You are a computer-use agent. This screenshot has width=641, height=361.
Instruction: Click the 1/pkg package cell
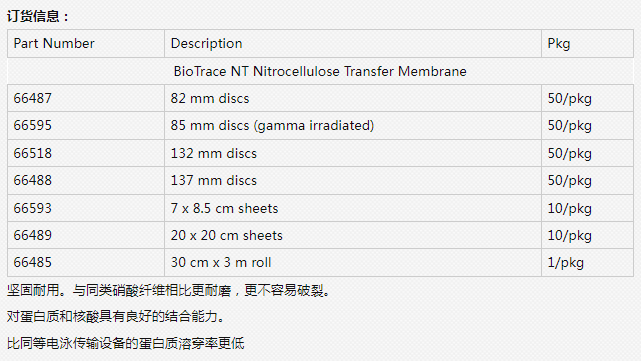click(587, 262)
